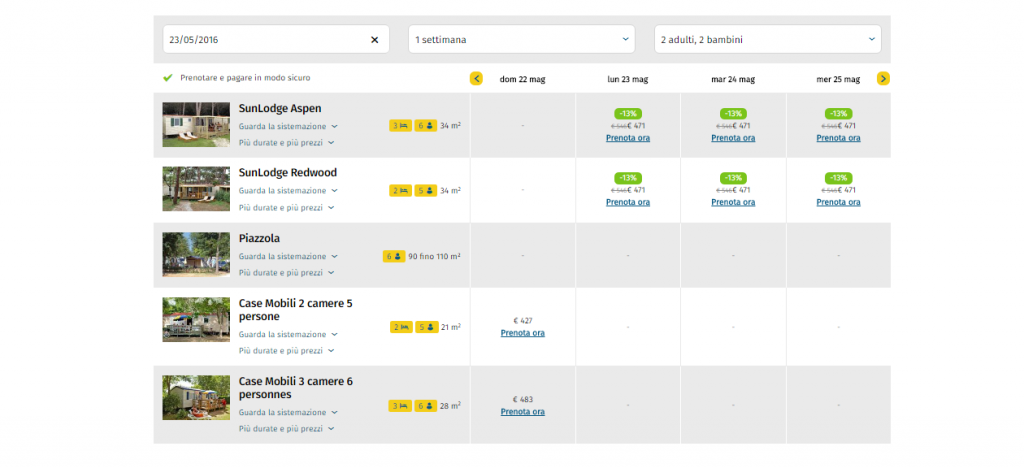Expand Guarda la sistemazione for Case Mobili 3 camere
This screenshot has height=468, width=1024.
[288, 413]
